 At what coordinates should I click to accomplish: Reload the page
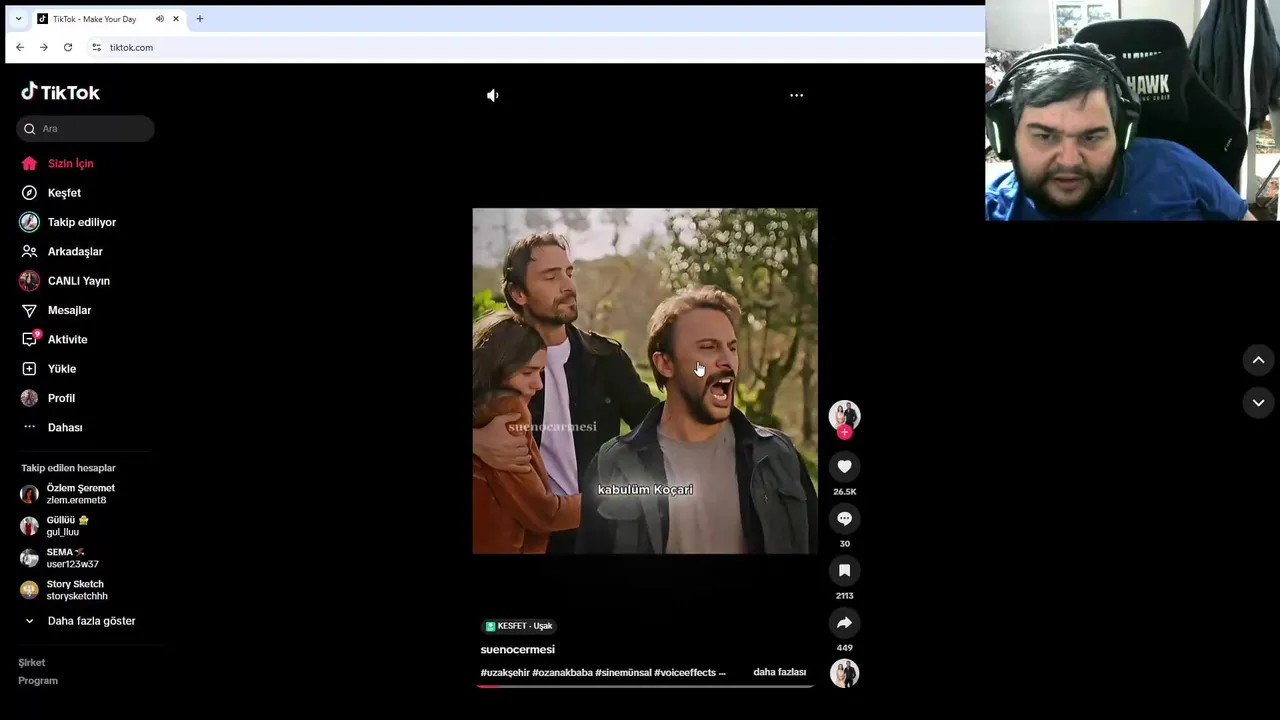(x=68, y=47)
